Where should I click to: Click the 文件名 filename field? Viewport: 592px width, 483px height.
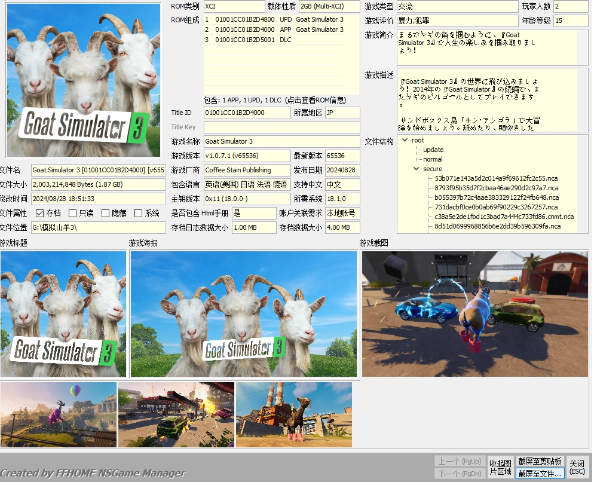98,170
